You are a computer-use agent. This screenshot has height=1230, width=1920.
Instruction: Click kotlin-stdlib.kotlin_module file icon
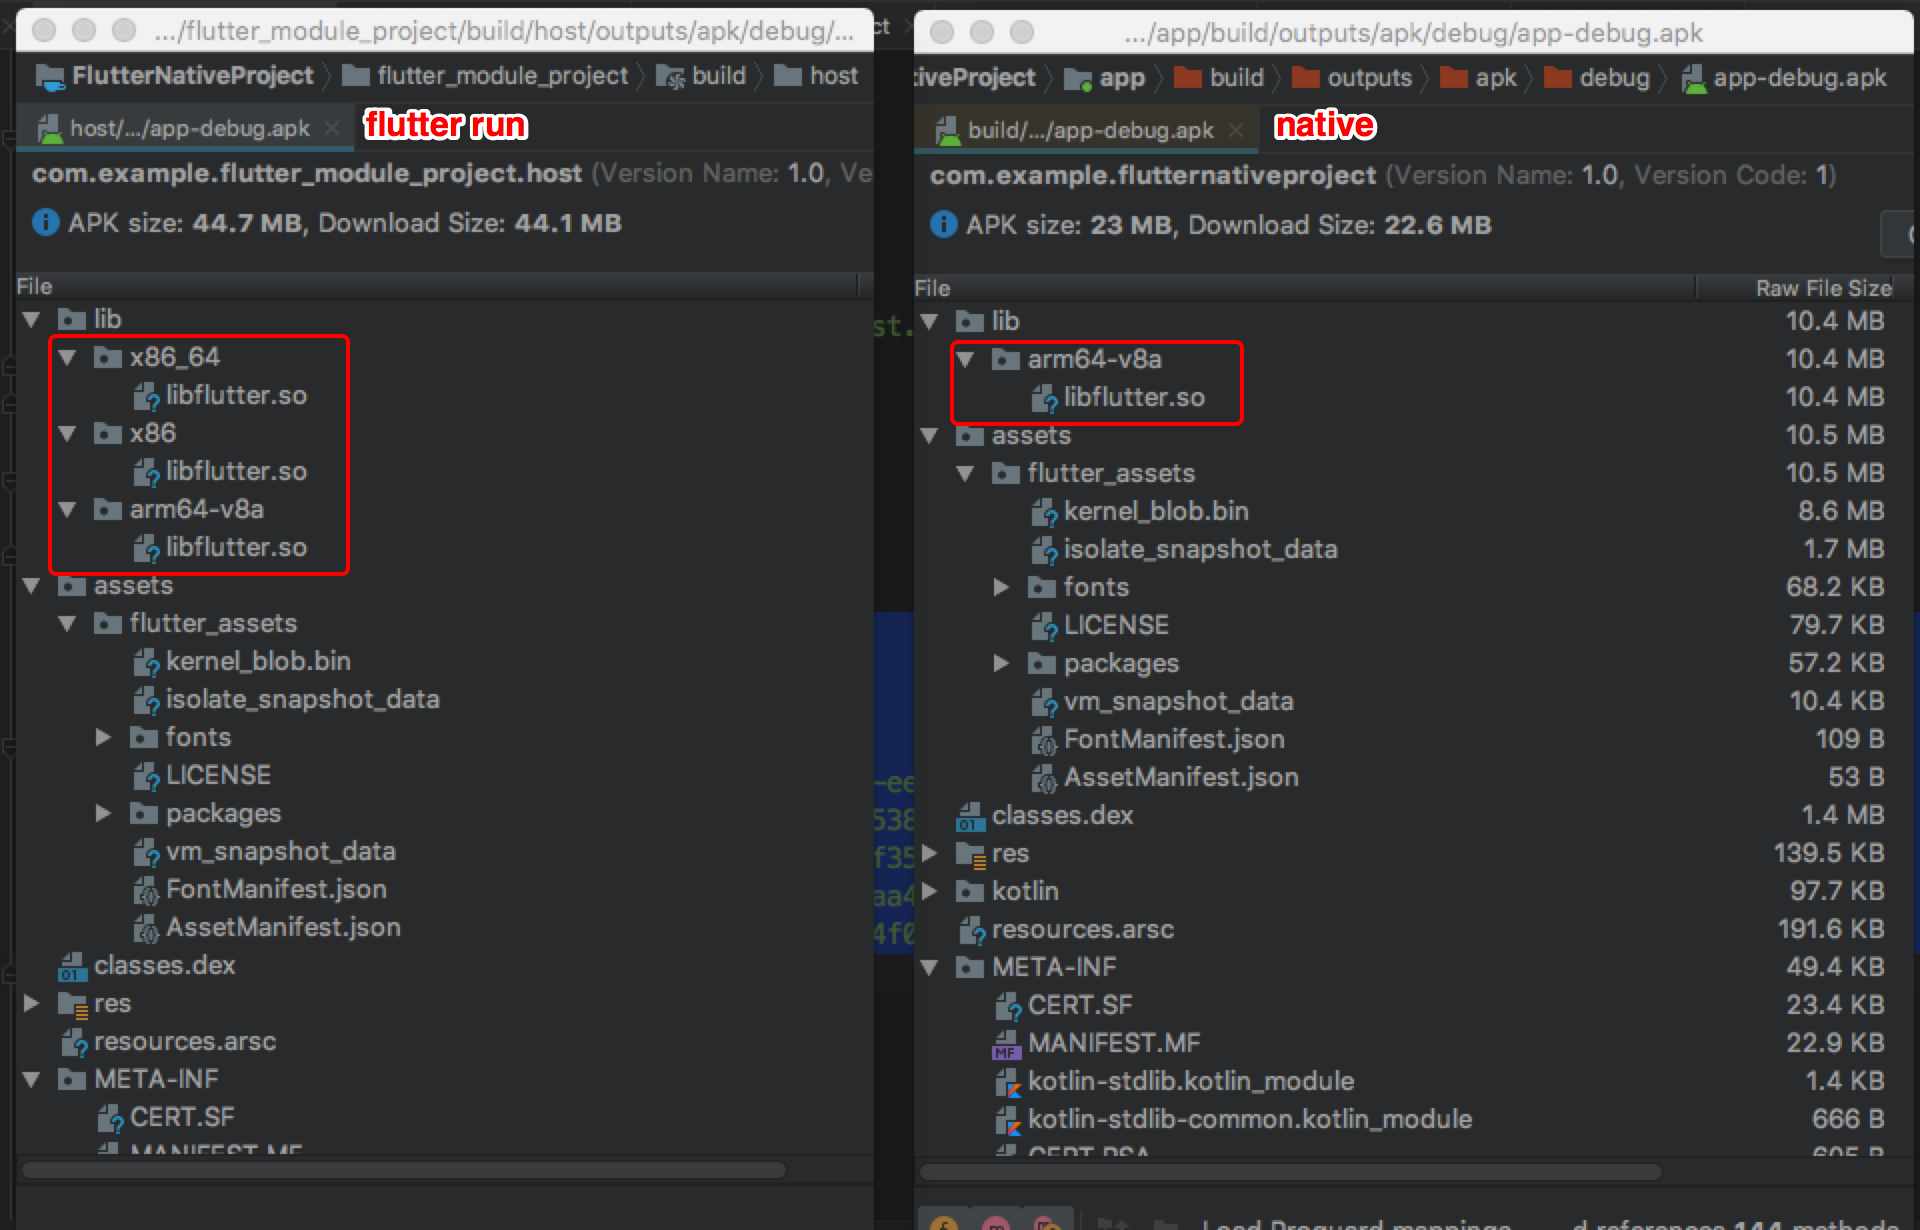coord(1006,1082)
